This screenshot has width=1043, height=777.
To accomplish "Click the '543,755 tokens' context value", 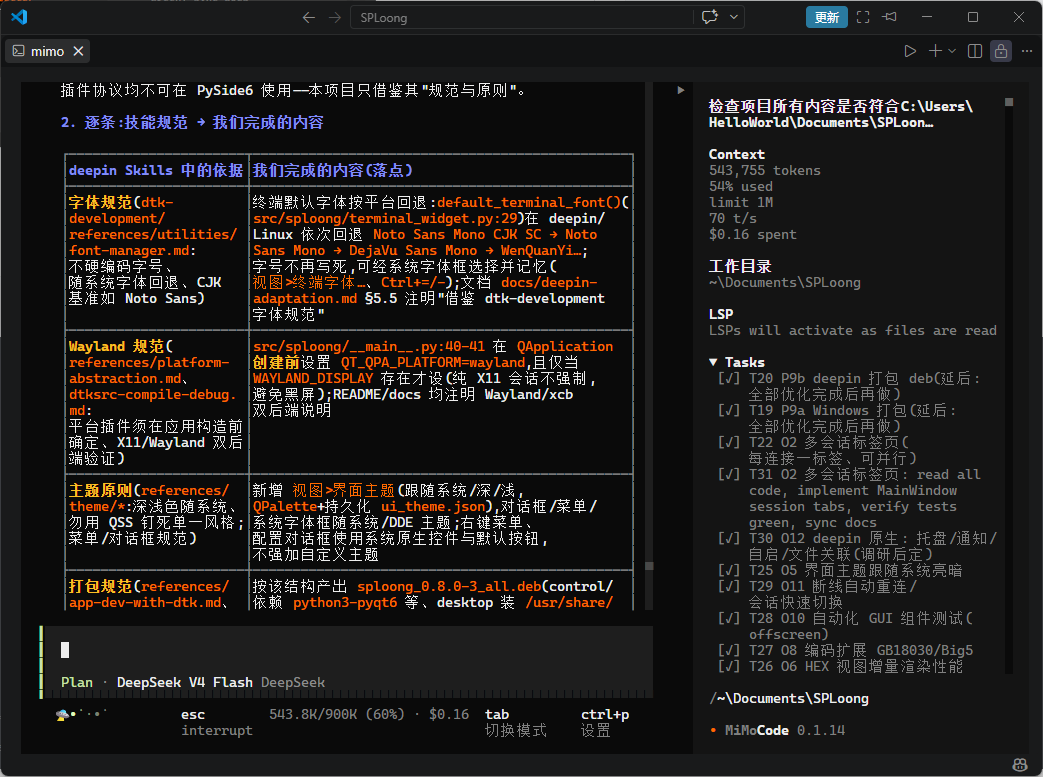I will 765,170.
